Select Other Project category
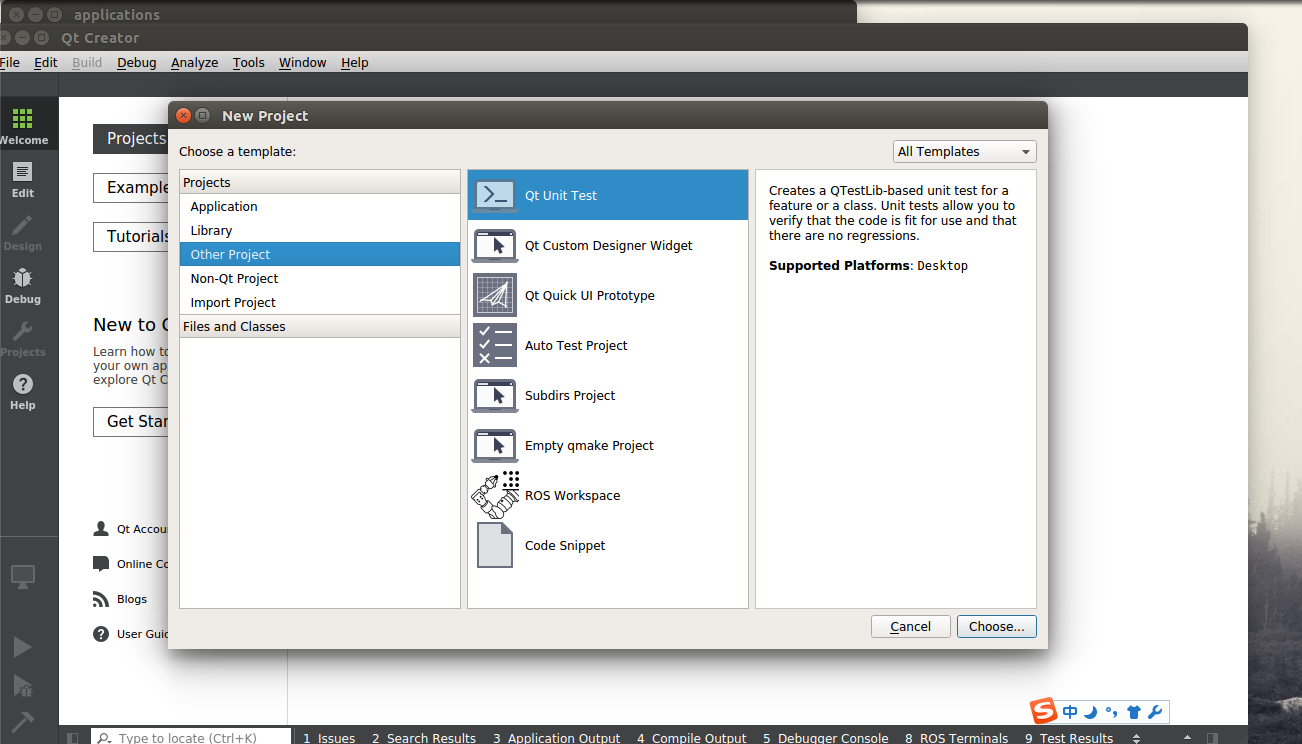This screenshot has height=744, width=1302. point(320,254)
